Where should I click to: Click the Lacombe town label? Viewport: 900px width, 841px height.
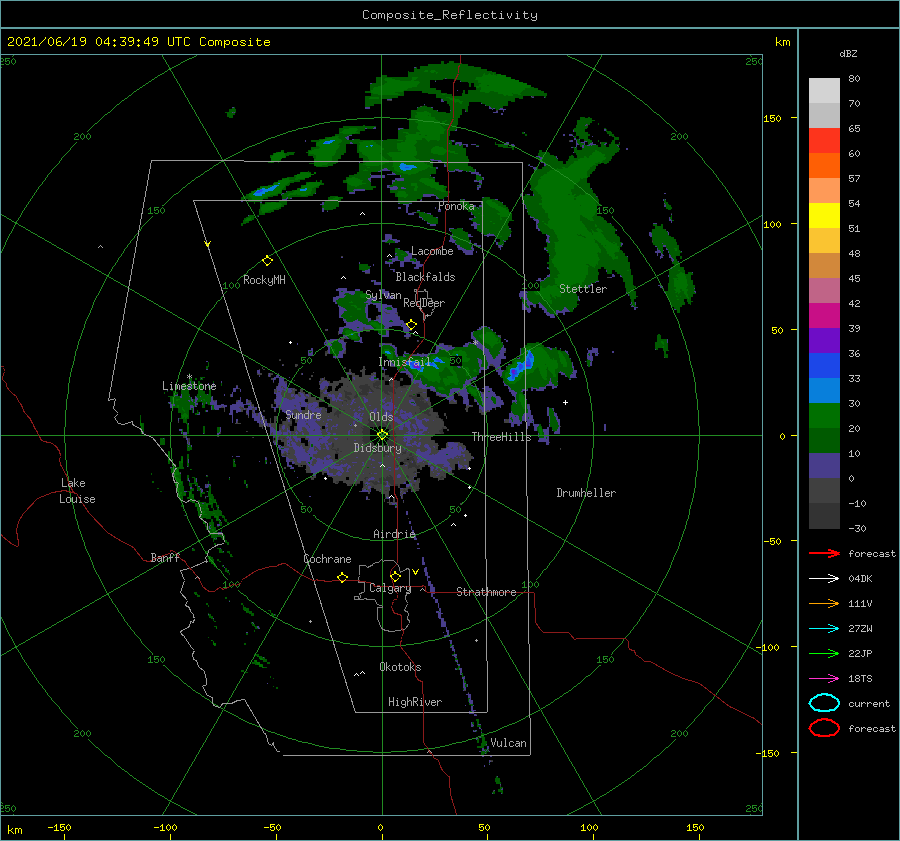(x=432, y=251)
